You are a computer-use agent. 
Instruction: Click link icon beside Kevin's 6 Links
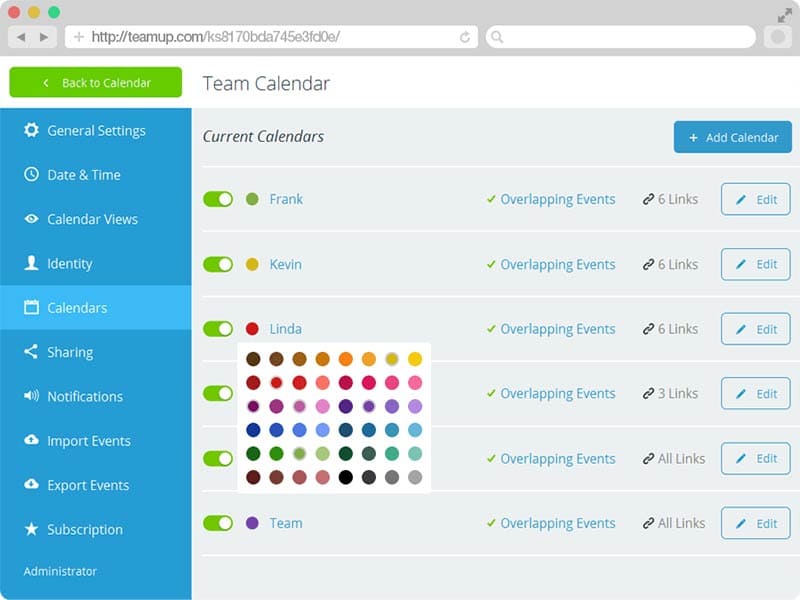pyautogui.click(x=648, y=264)
